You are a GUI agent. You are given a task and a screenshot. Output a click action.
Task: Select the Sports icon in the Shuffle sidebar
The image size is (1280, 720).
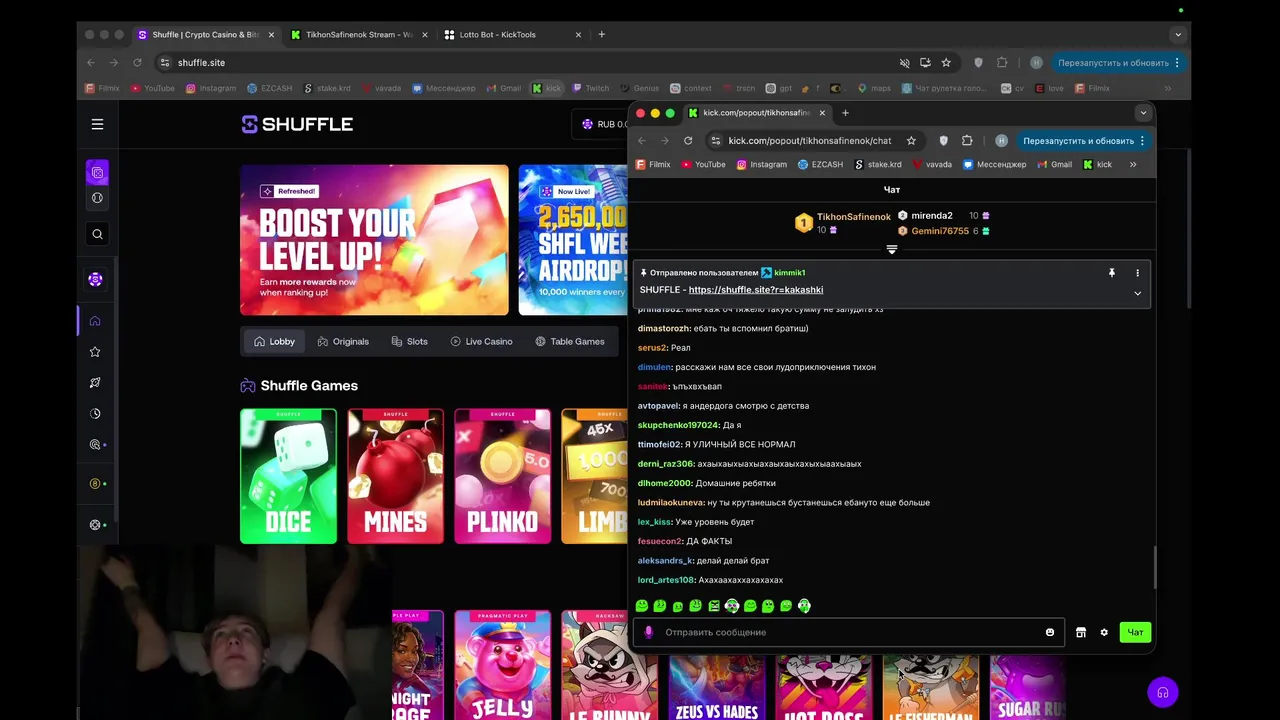(97, 198)
